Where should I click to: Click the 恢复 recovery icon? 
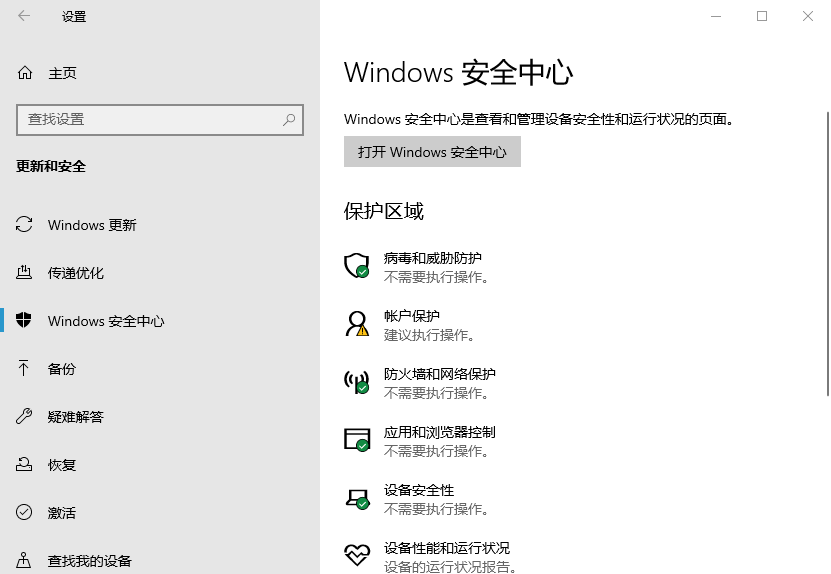pyautogui.click(x=24, y=464)
